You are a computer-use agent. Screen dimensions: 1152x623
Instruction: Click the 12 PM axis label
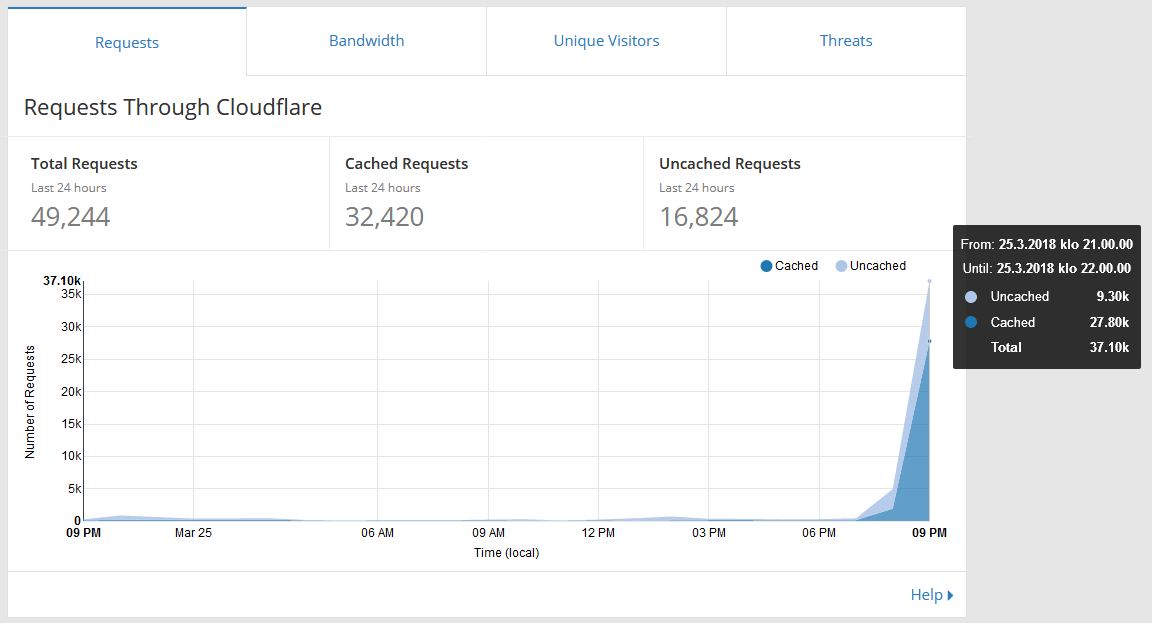click(x=598, y=533)
